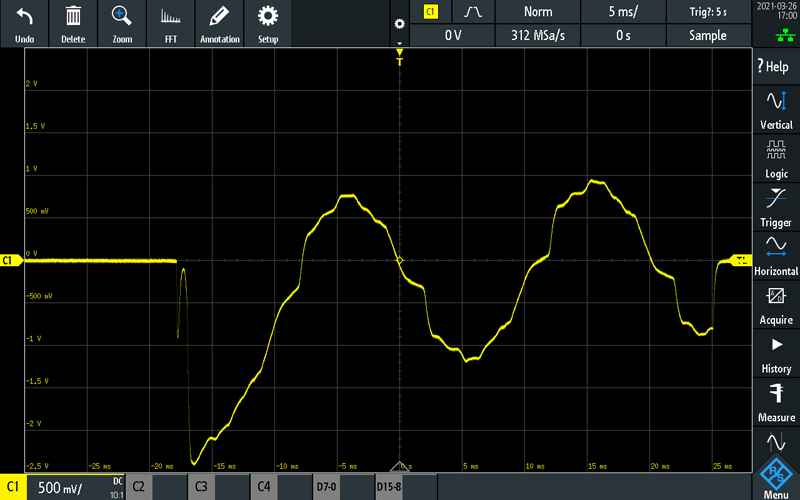
Task: Open the Acquire settings menu
Action: [x=776, y=305]
